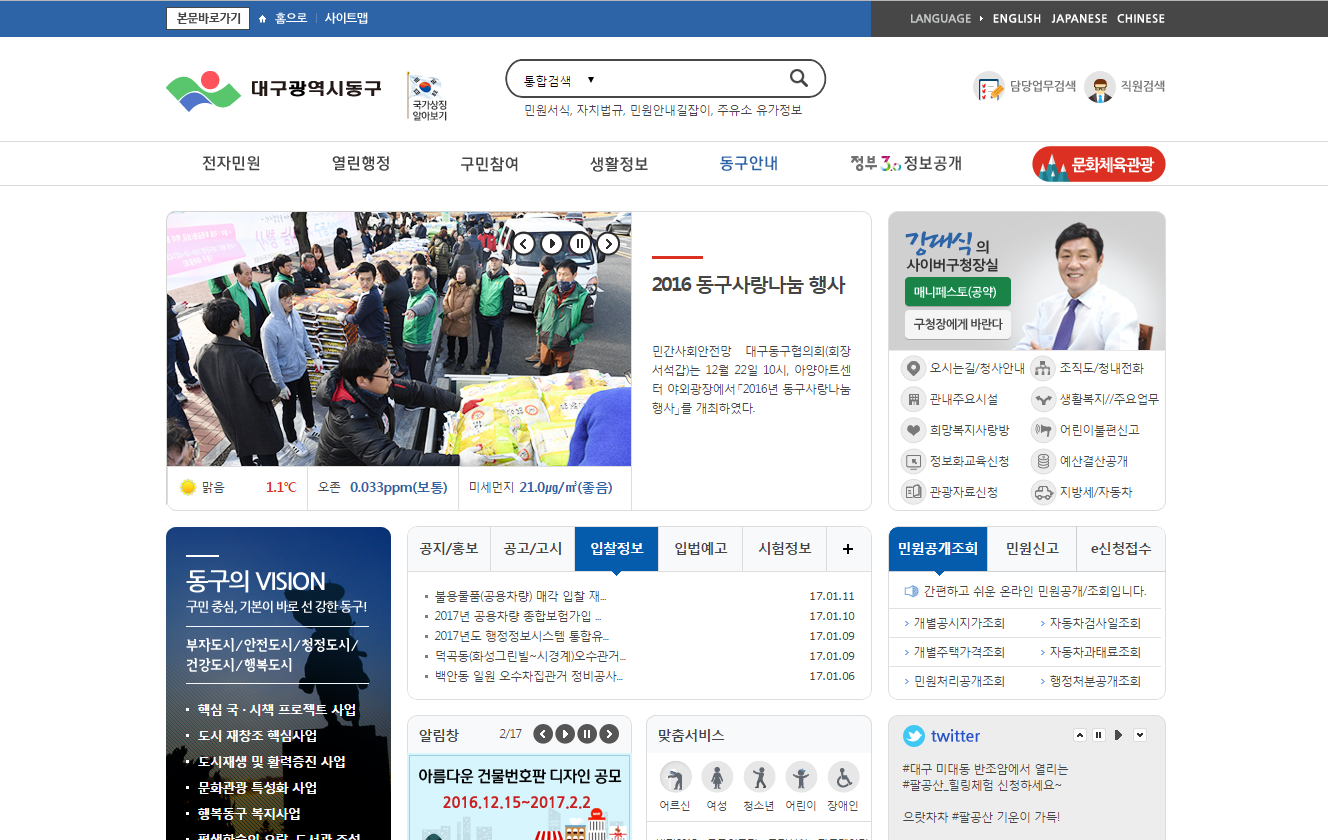Open the 동구안내 menu
Viewport: 1328px width, 840px height.
tap(748, 163)
